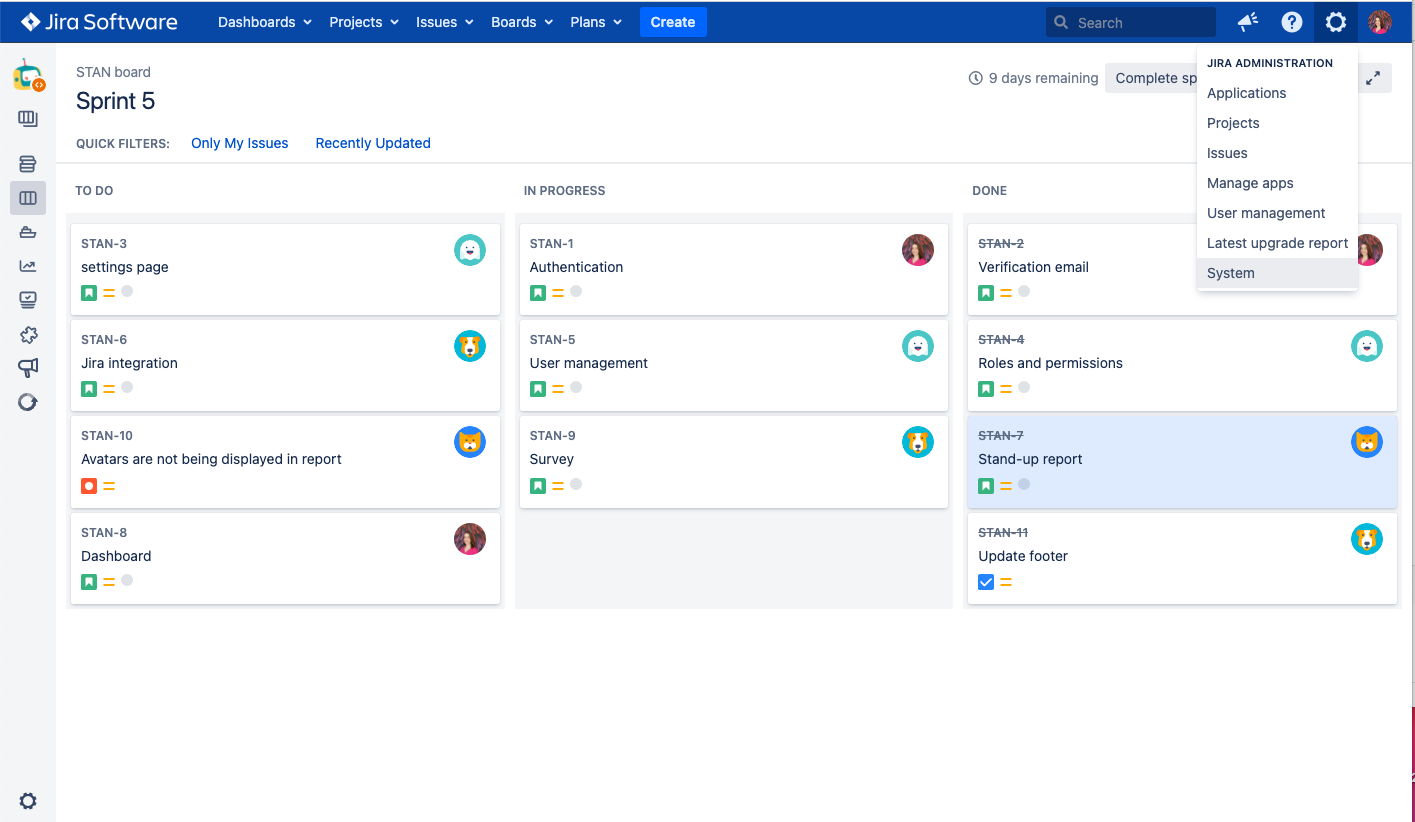Click the blue task checkbox icon on STAN-11

point(986,582)
